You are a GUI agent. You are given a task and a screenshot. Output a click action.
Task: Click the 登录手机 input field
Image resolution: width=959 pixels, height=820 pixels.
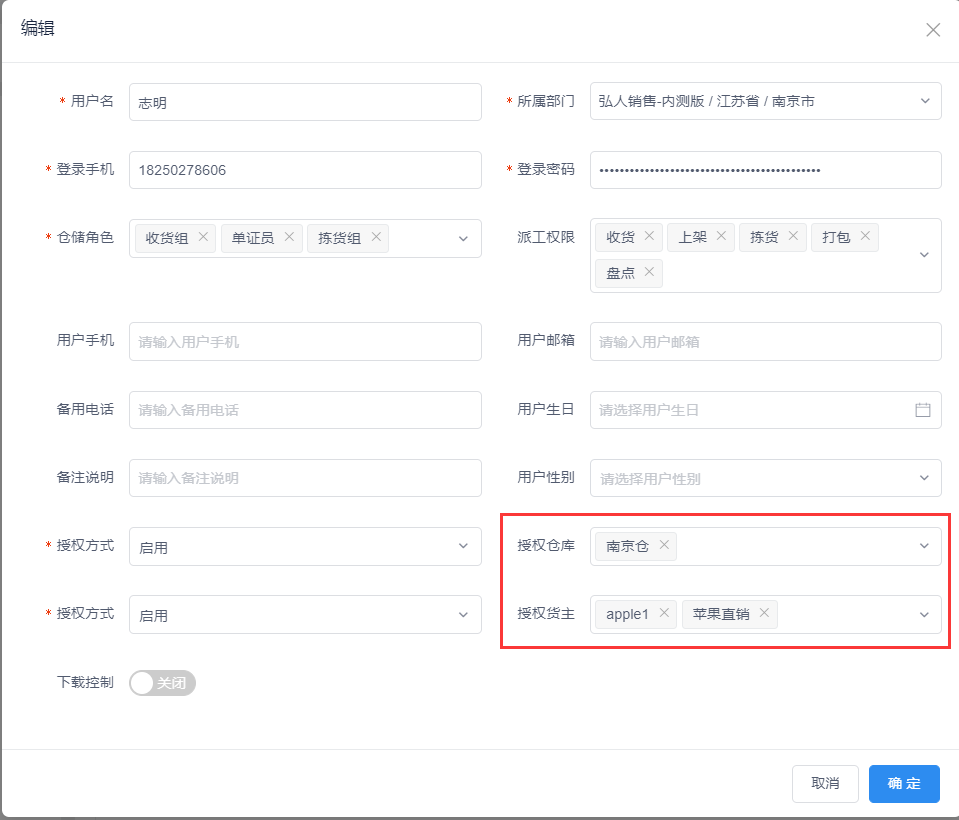tap(305, 170)
